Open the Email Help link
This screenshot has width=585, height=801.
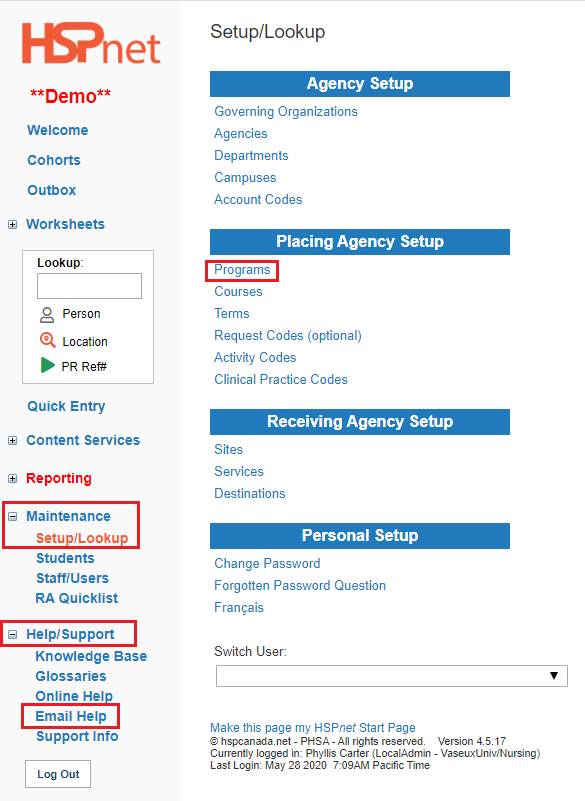click(71, 716)
